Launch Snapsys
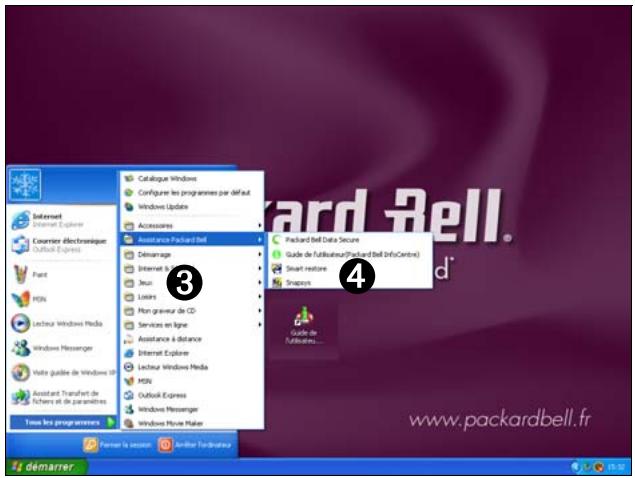The width and height of the screenshot is (635, 478). point(350,282)
